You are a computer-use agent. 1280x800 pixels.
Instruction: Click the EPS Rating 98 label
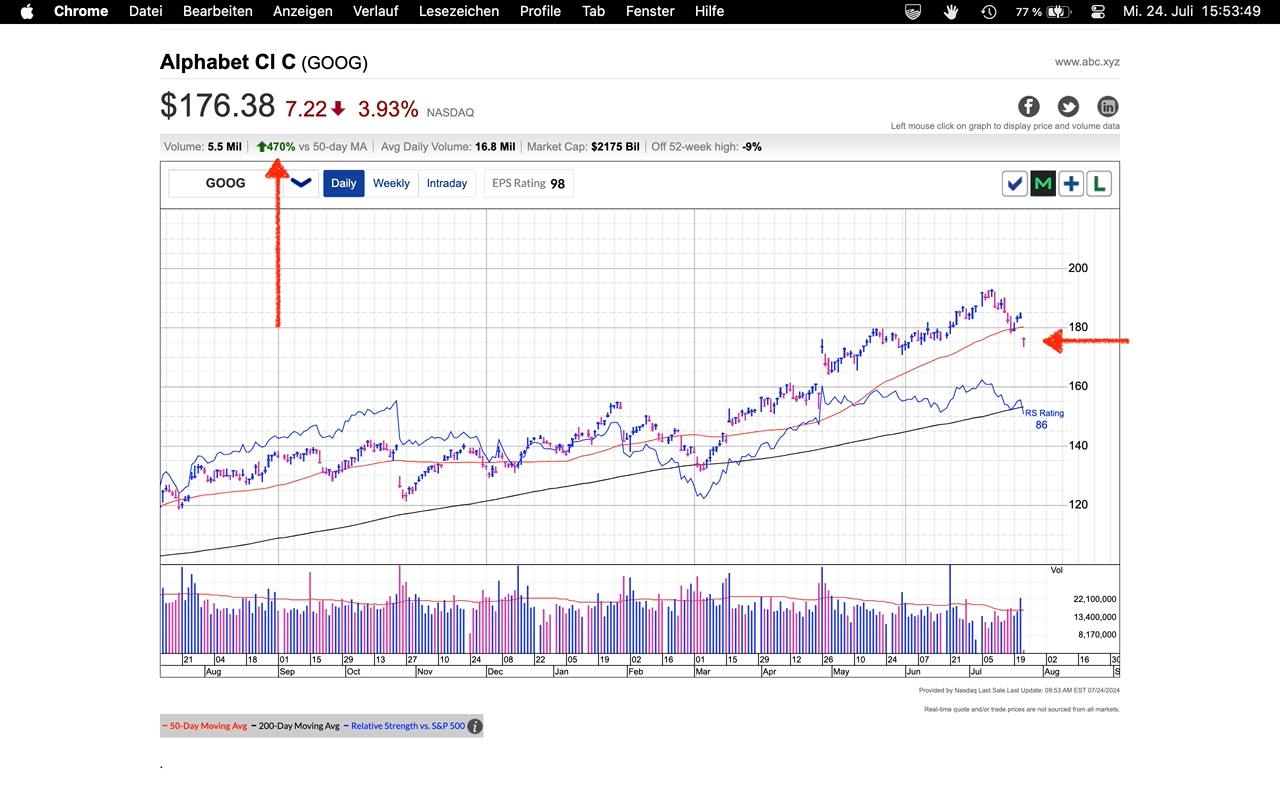coord(529,183)
